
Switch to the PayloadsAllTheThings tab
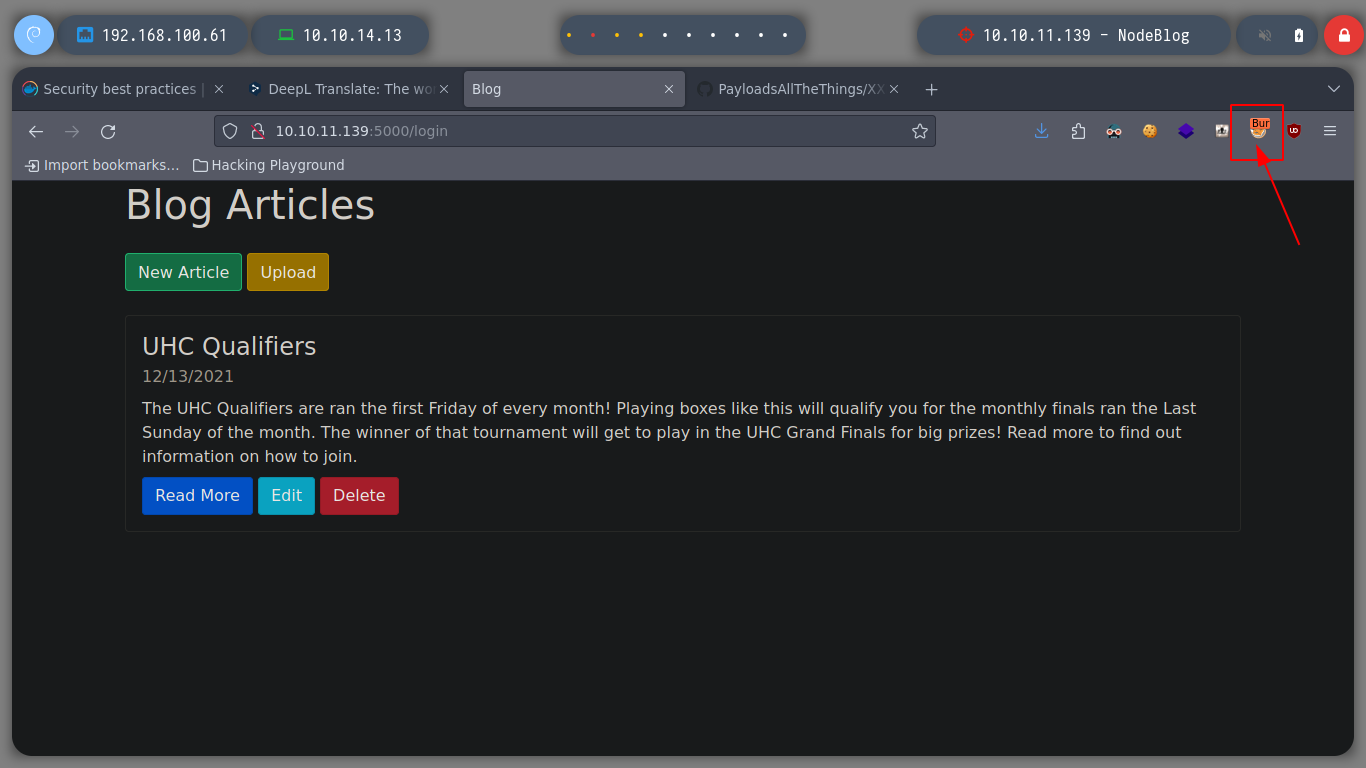pos(798,89)
